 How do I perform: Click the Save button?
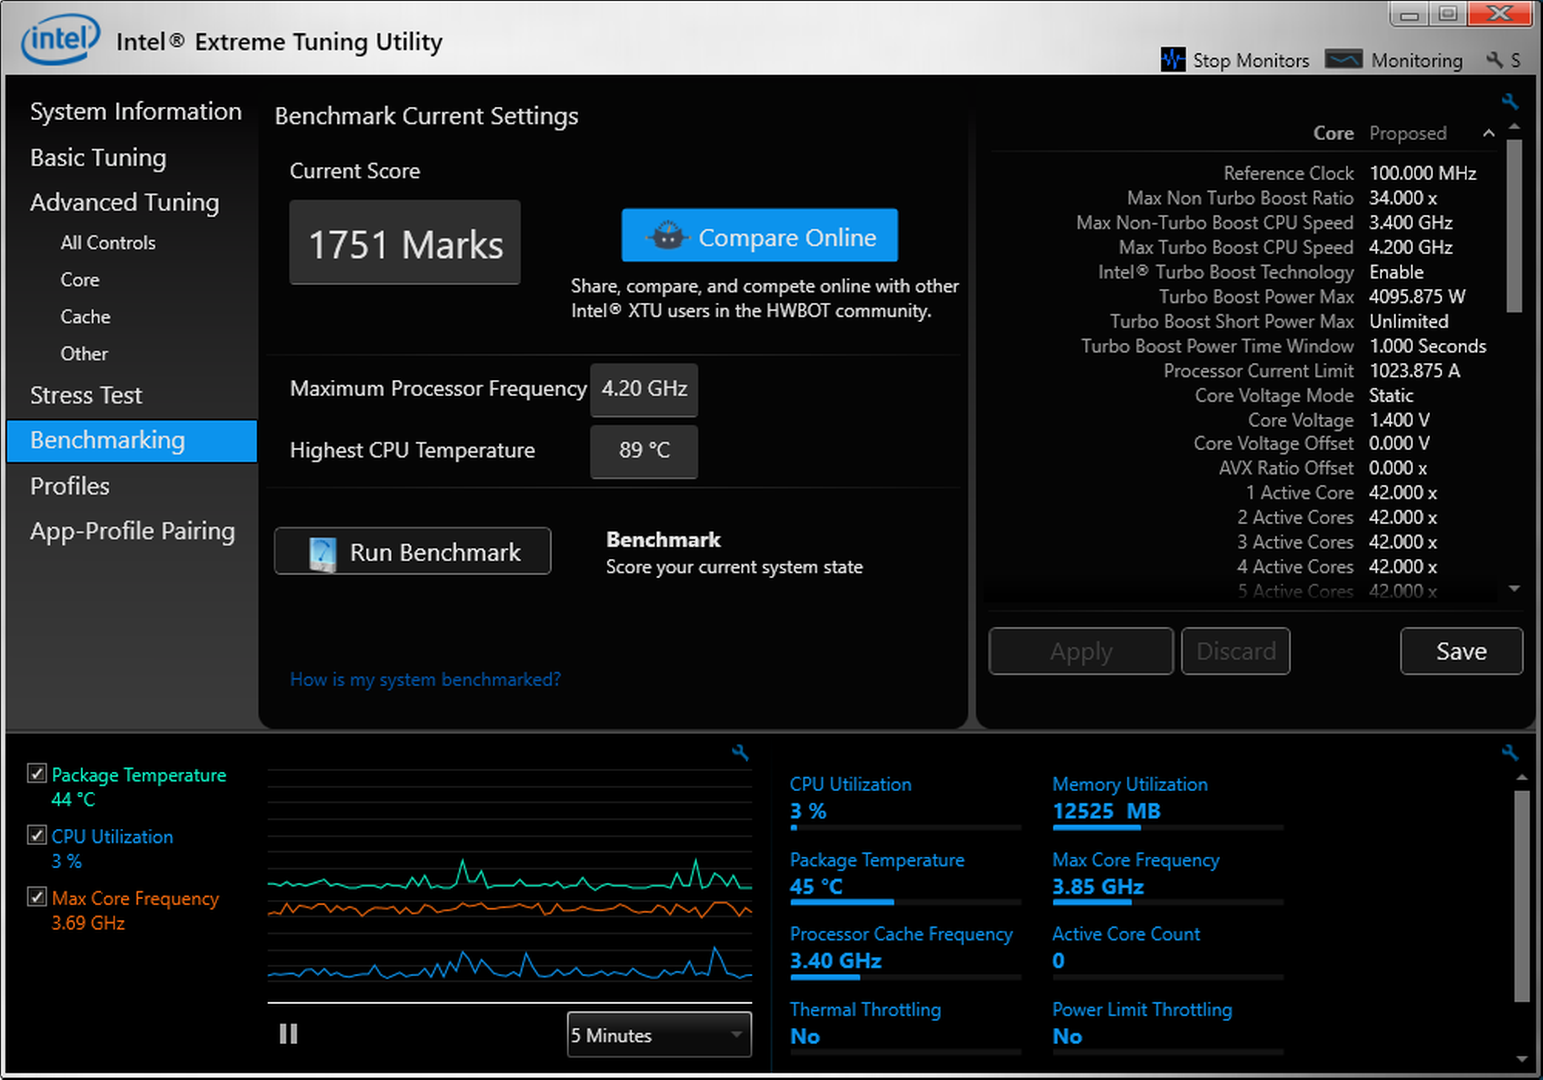click(x=1461, y=651)
